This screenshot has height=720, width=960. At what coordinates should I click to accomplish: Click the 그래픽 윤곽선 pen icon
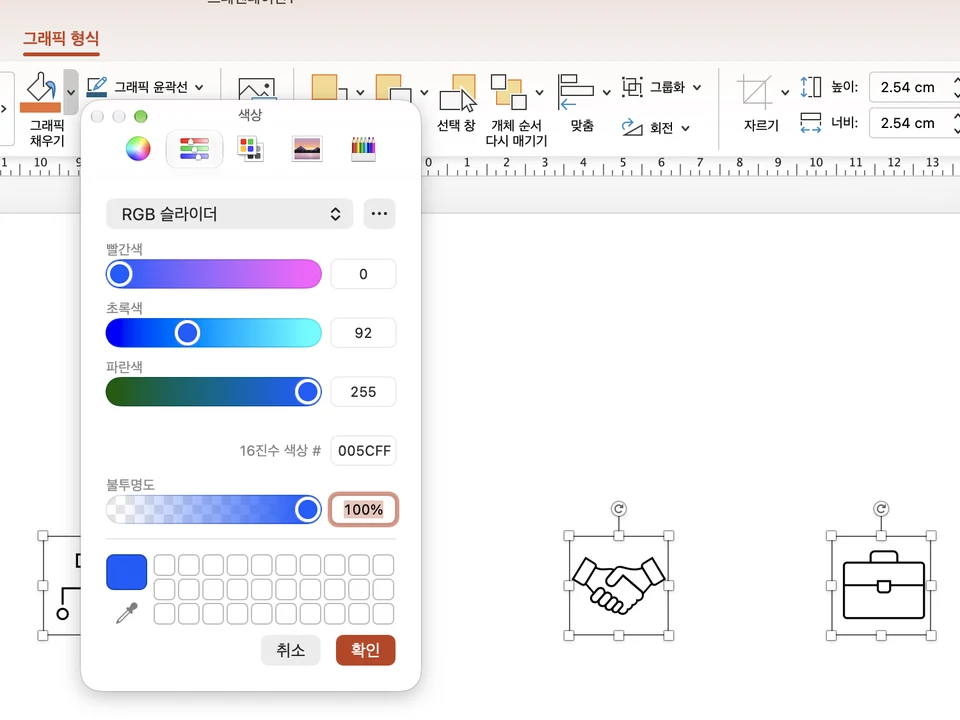(97, 87)
